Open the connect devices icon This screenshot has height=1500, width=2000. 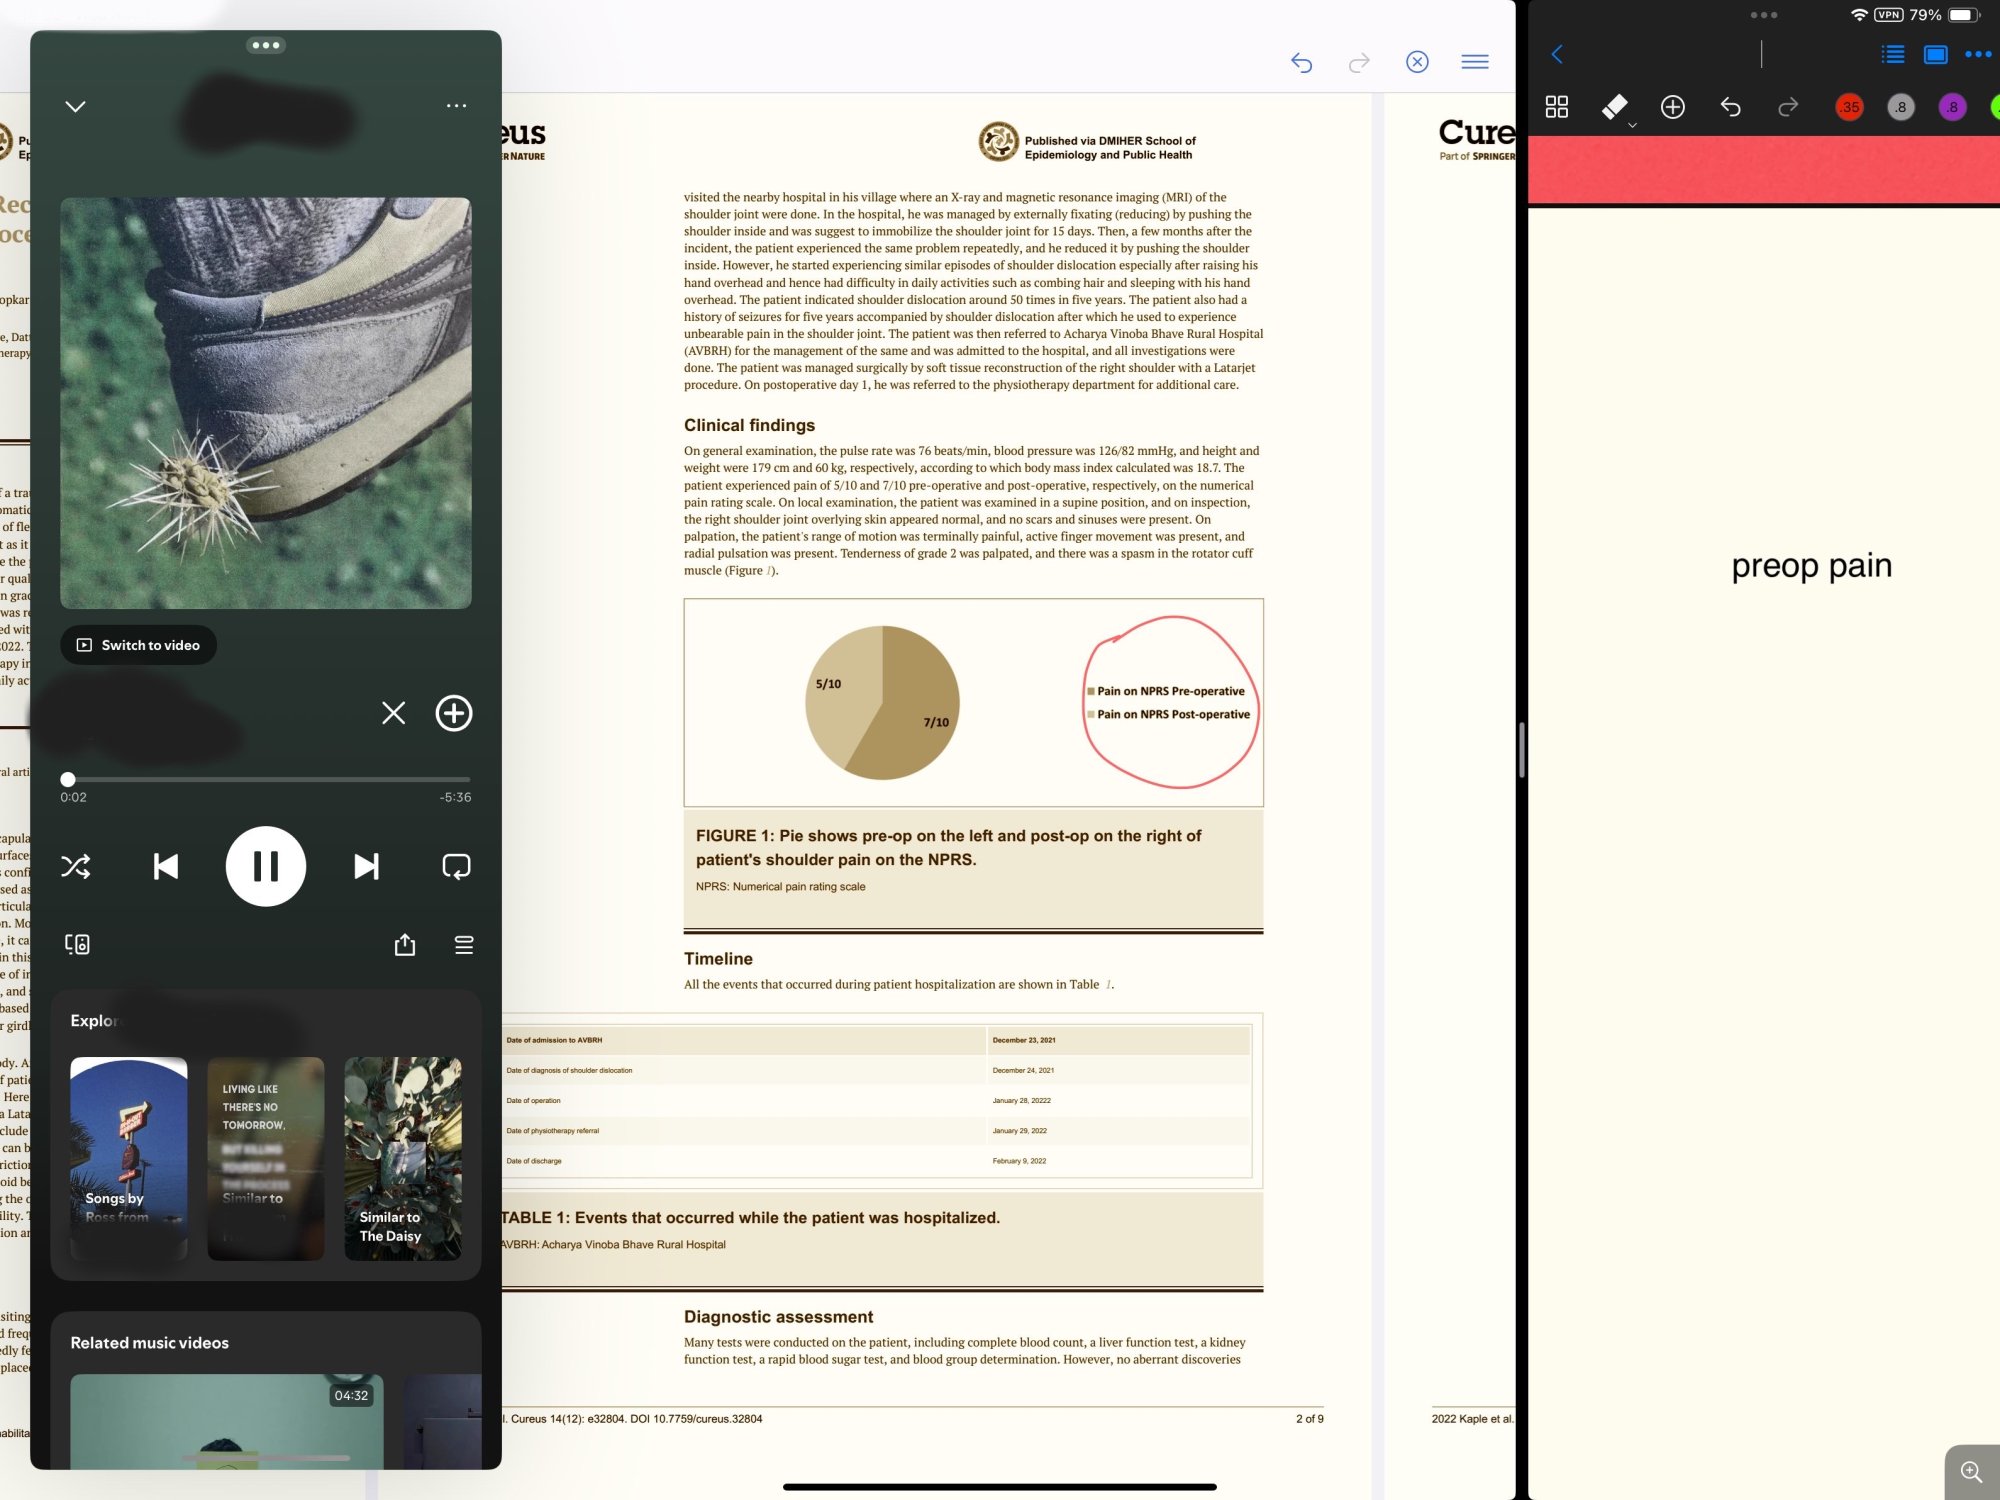pos(77,945)
